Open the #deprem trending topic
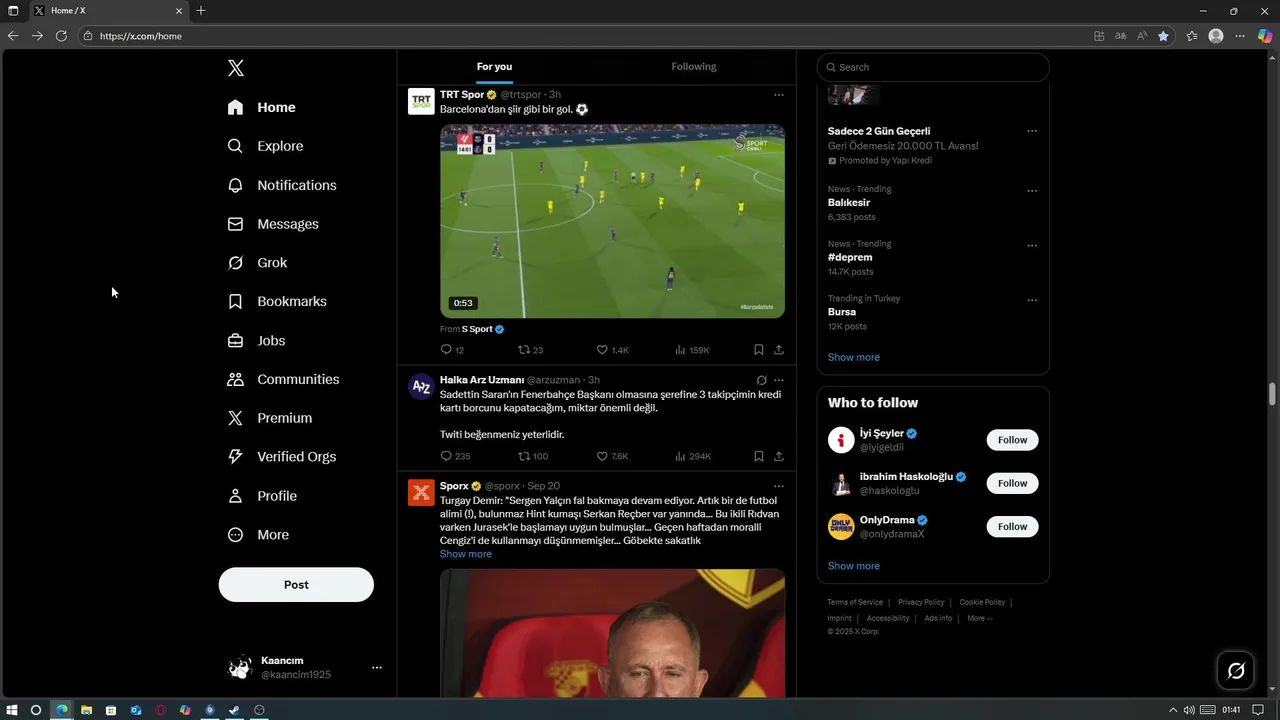 pyautogui.click(x=850, y=257)
